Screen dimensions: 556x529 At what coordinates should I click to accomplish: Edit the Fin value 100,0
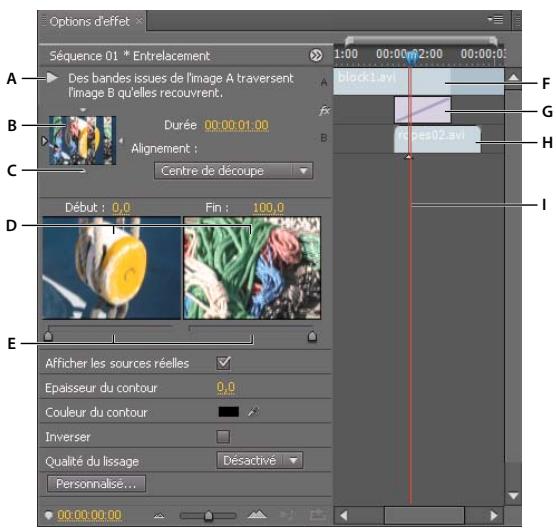point(268,208)
